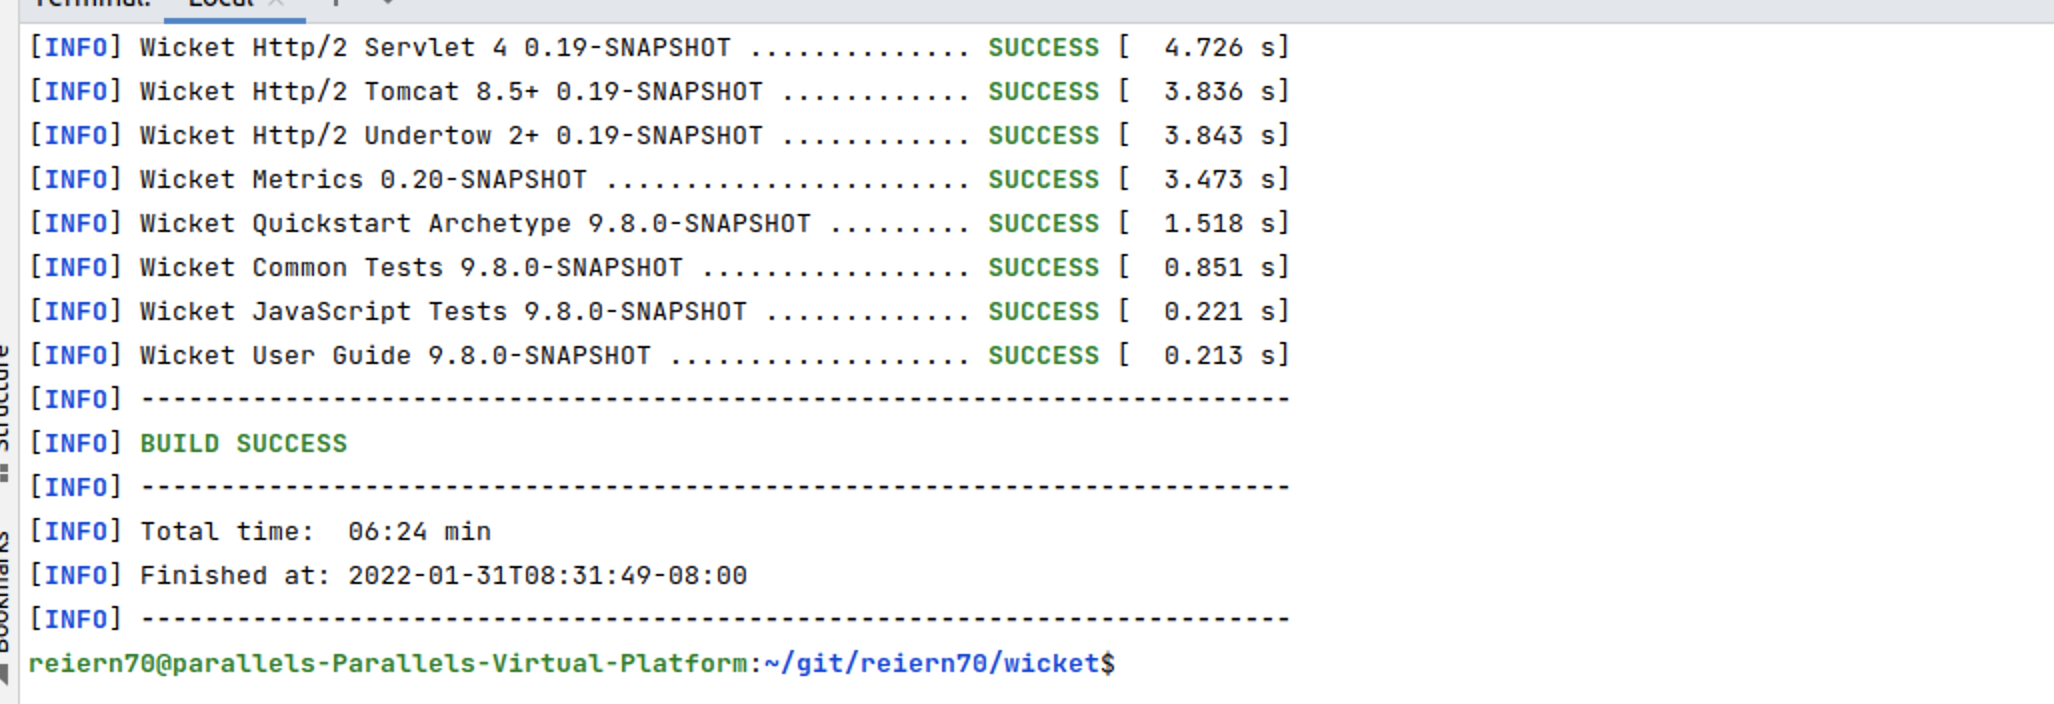Screen dimensions: 2054x704
Task: Click SUCCESS on the Wicket Metrics row
Action: pyautogui.click(x=1043, y=179)
